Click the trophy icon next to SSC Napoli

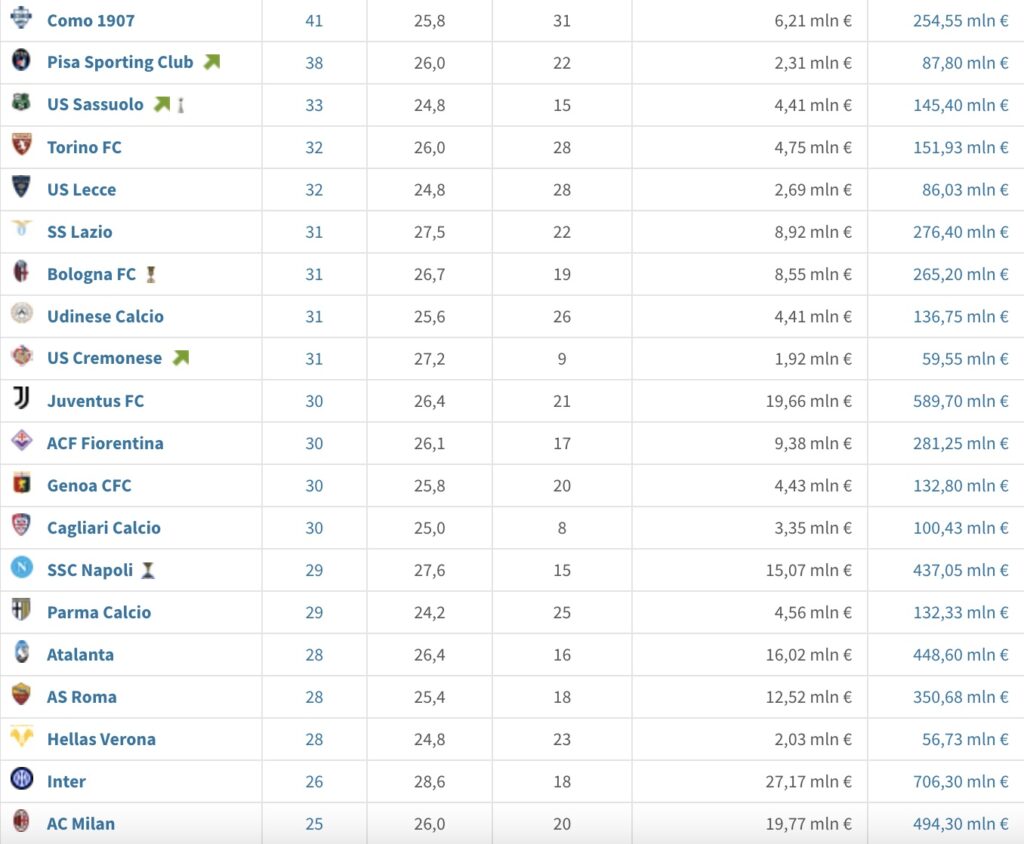coord(148,570)
